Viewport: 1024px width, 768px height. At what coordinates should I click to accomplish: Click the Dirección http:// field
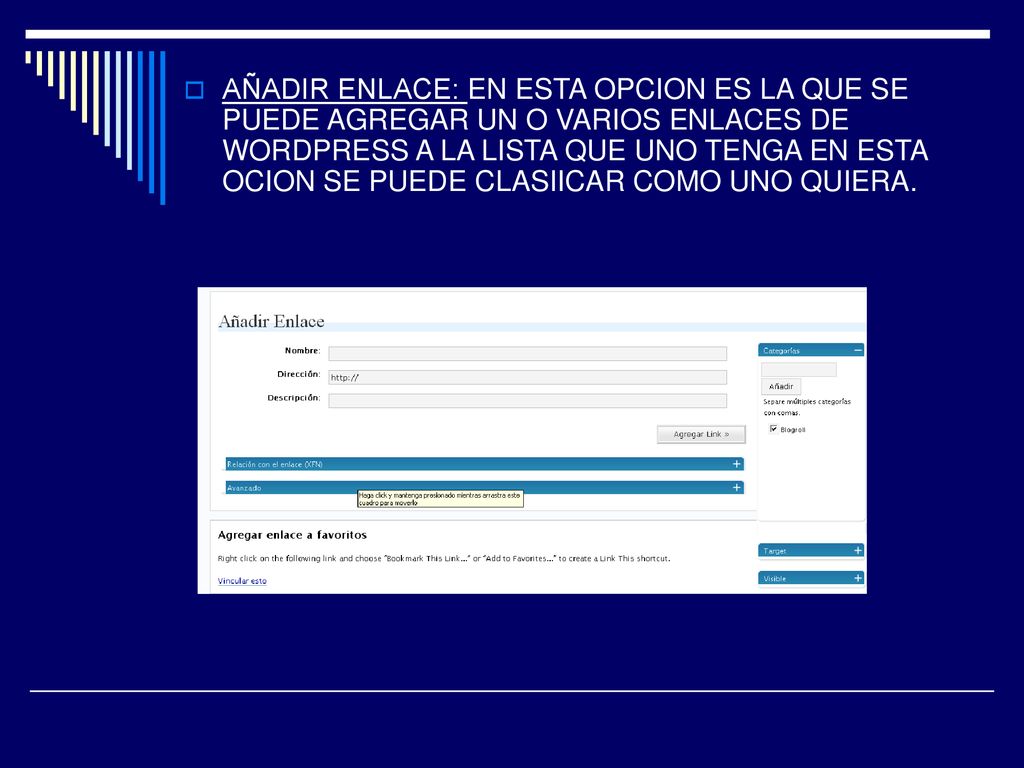527,377
